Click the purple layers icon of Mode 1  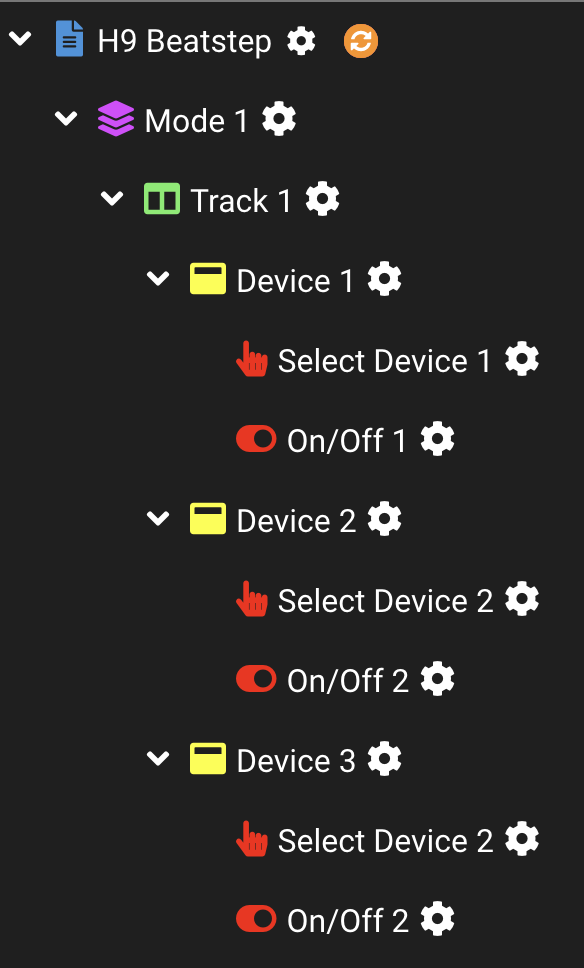point(115,119)
